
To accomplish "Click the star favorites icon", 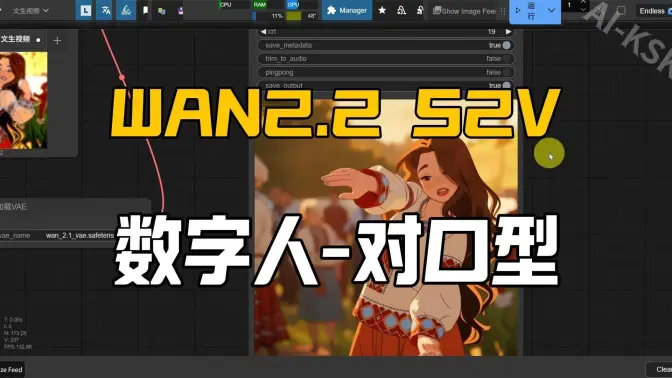I will click(382, 10).
